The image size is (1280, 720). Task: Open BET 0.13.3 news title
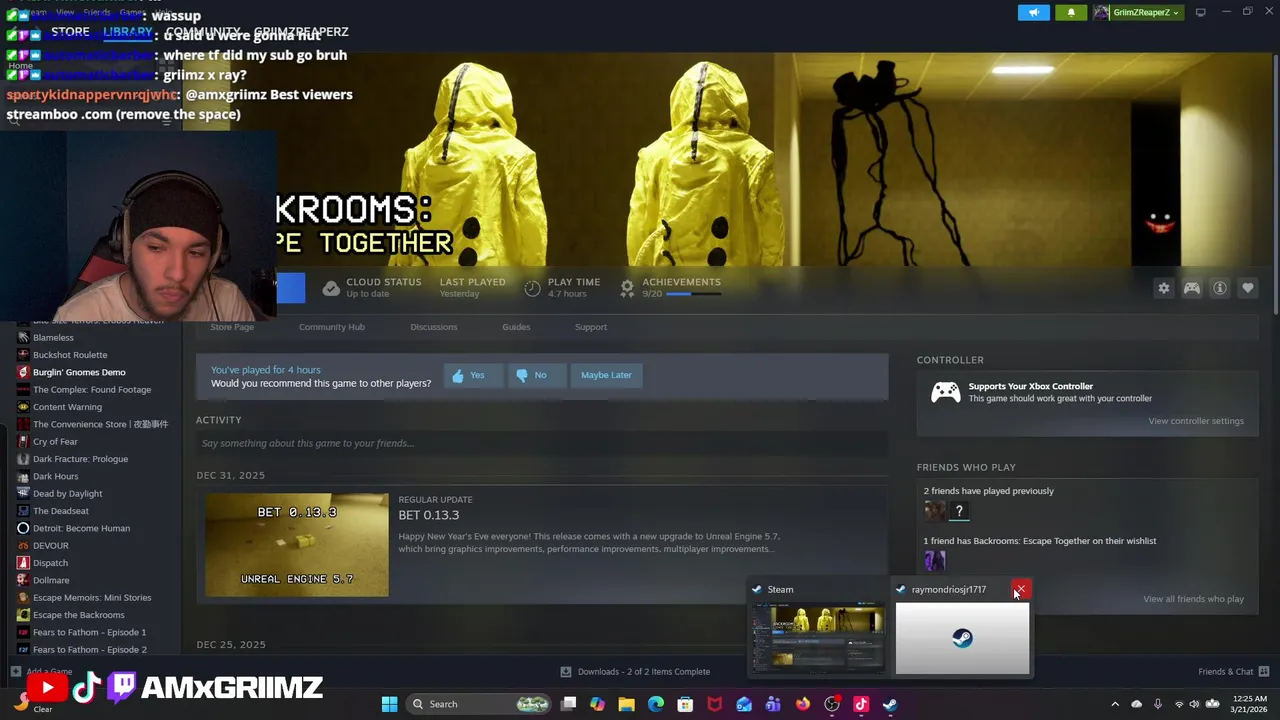pos(429,515)
